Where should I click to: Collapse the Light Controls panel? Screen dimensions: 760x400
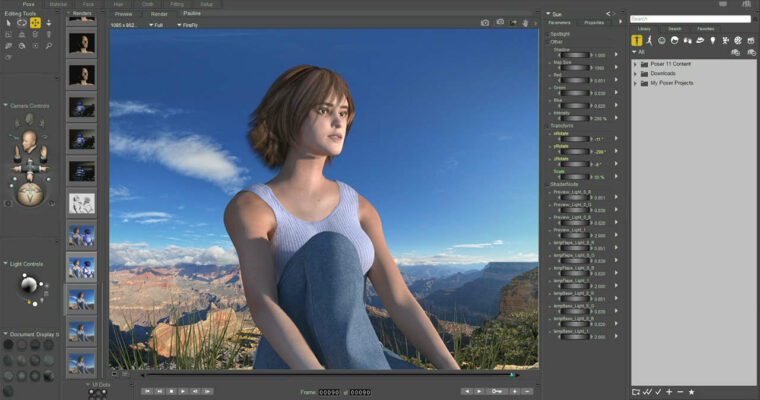[5, 264]
